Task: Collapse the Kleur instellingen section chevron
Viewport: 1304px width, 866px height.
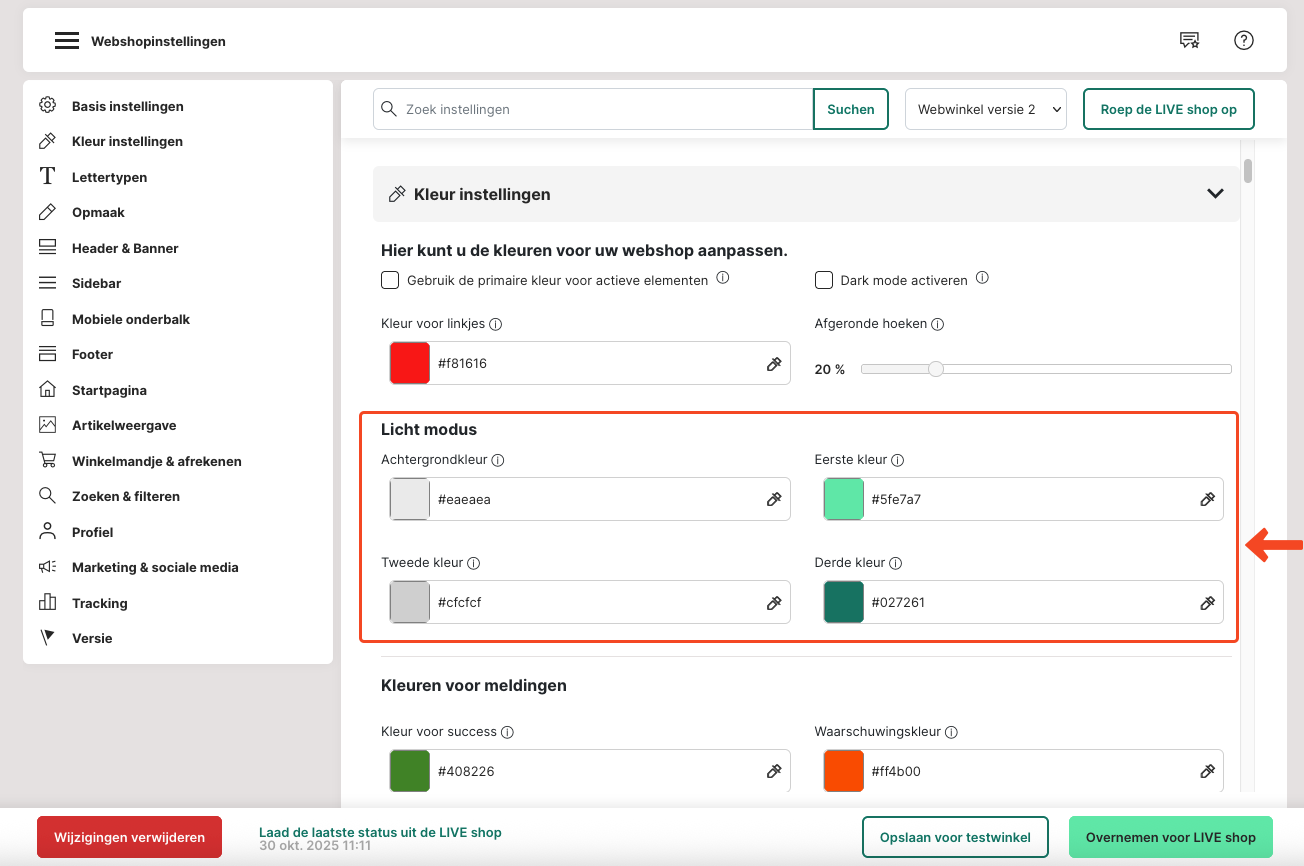Action: point(1215,194)
